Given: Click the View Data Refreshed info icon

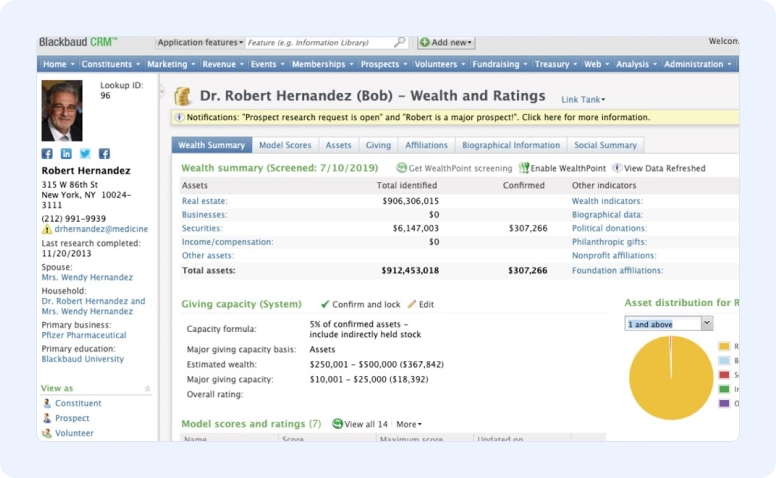Looking at the screenshot, I should pos(617,168).
